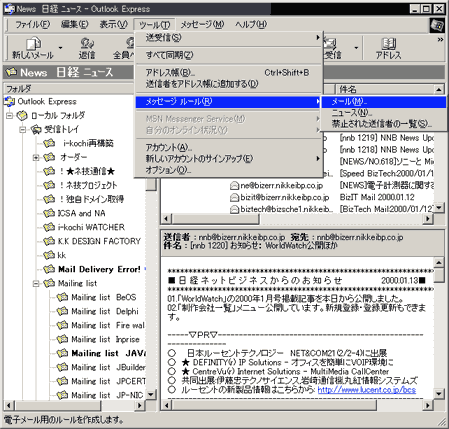Select ローカル フォルダ icon
The width and height of the screenshot is (449, 429).
click(x=22, y=116)
